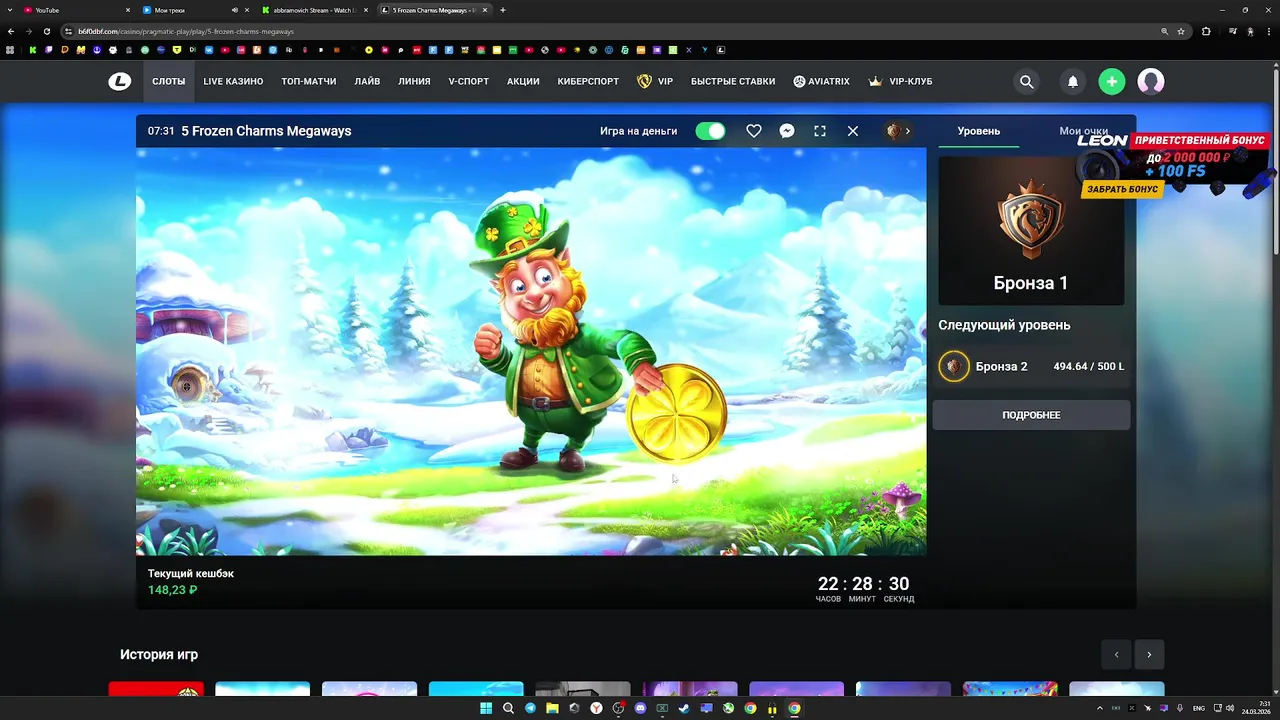Open notifications via the bell icon
The width and height of the screenshot is (1280, 720).
1073,82
